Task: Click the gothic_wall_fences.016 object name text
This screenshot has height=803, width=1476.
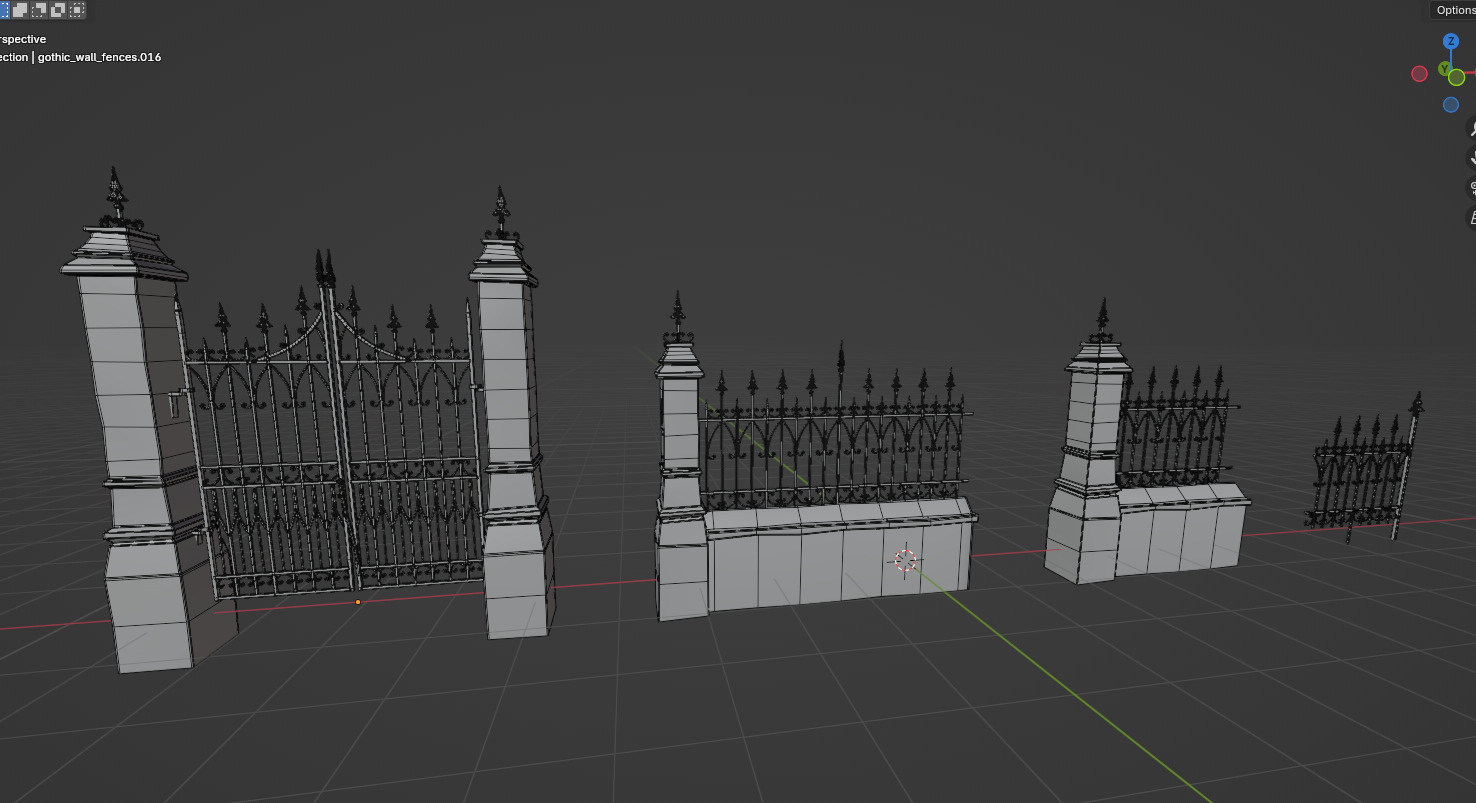Action: coord(99,57)
